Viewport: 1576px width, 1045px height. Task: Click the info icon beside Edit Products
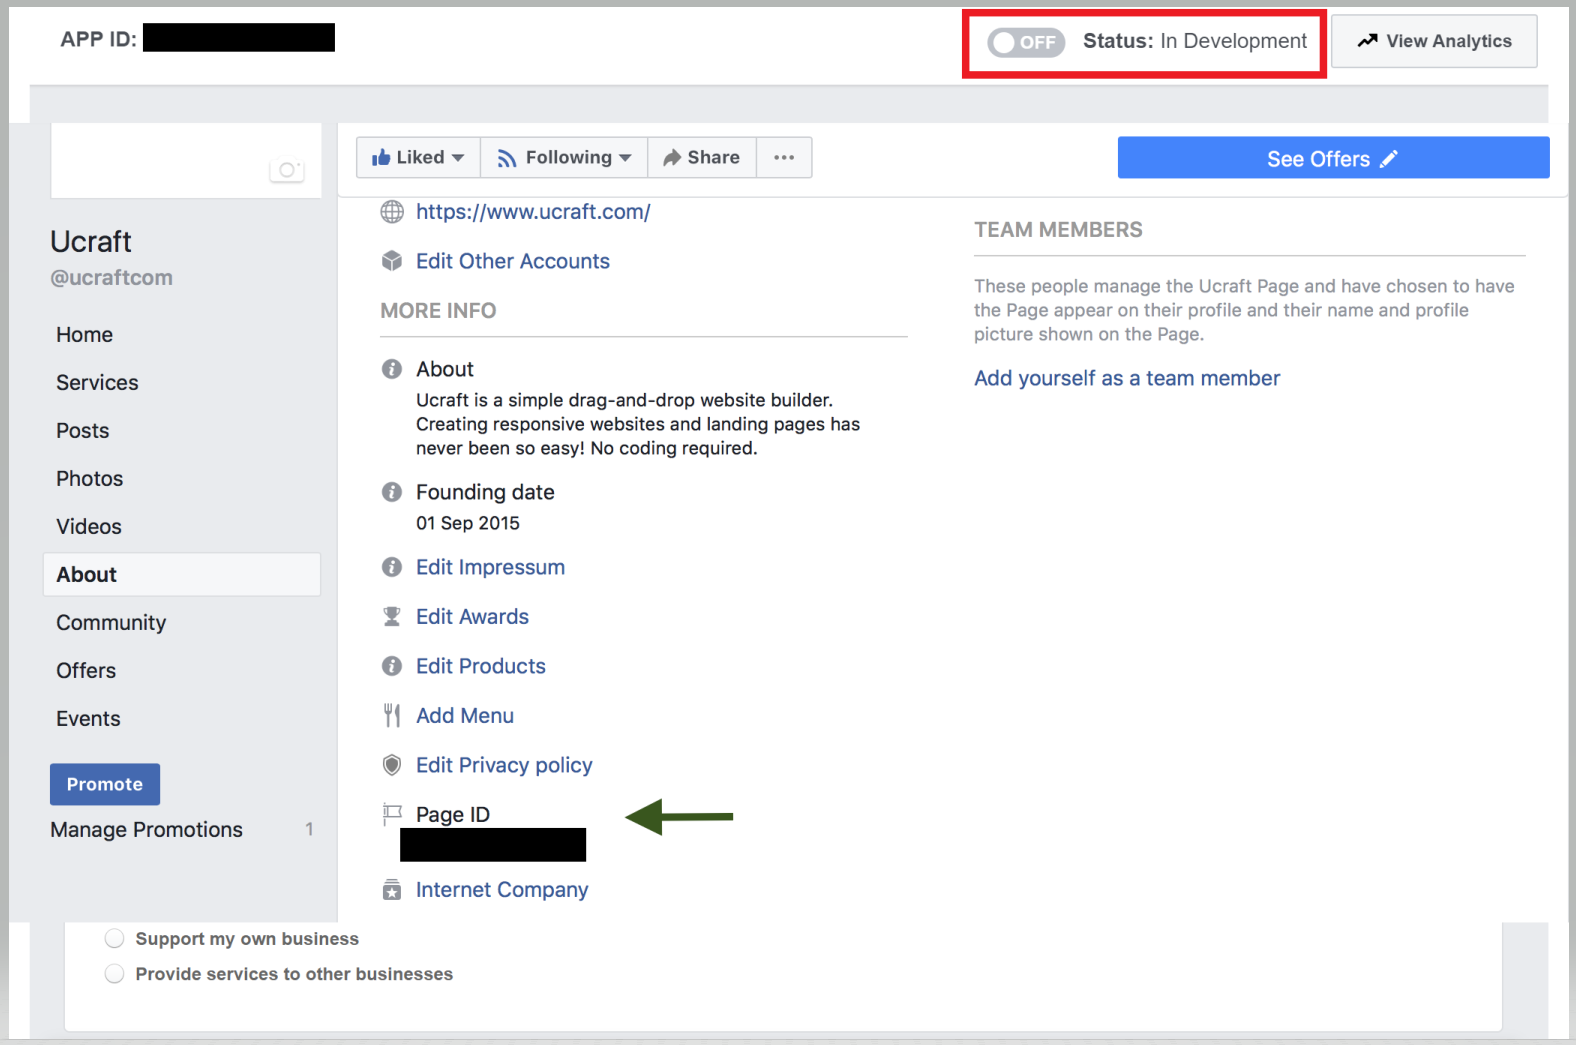click(x=392, y=666)
